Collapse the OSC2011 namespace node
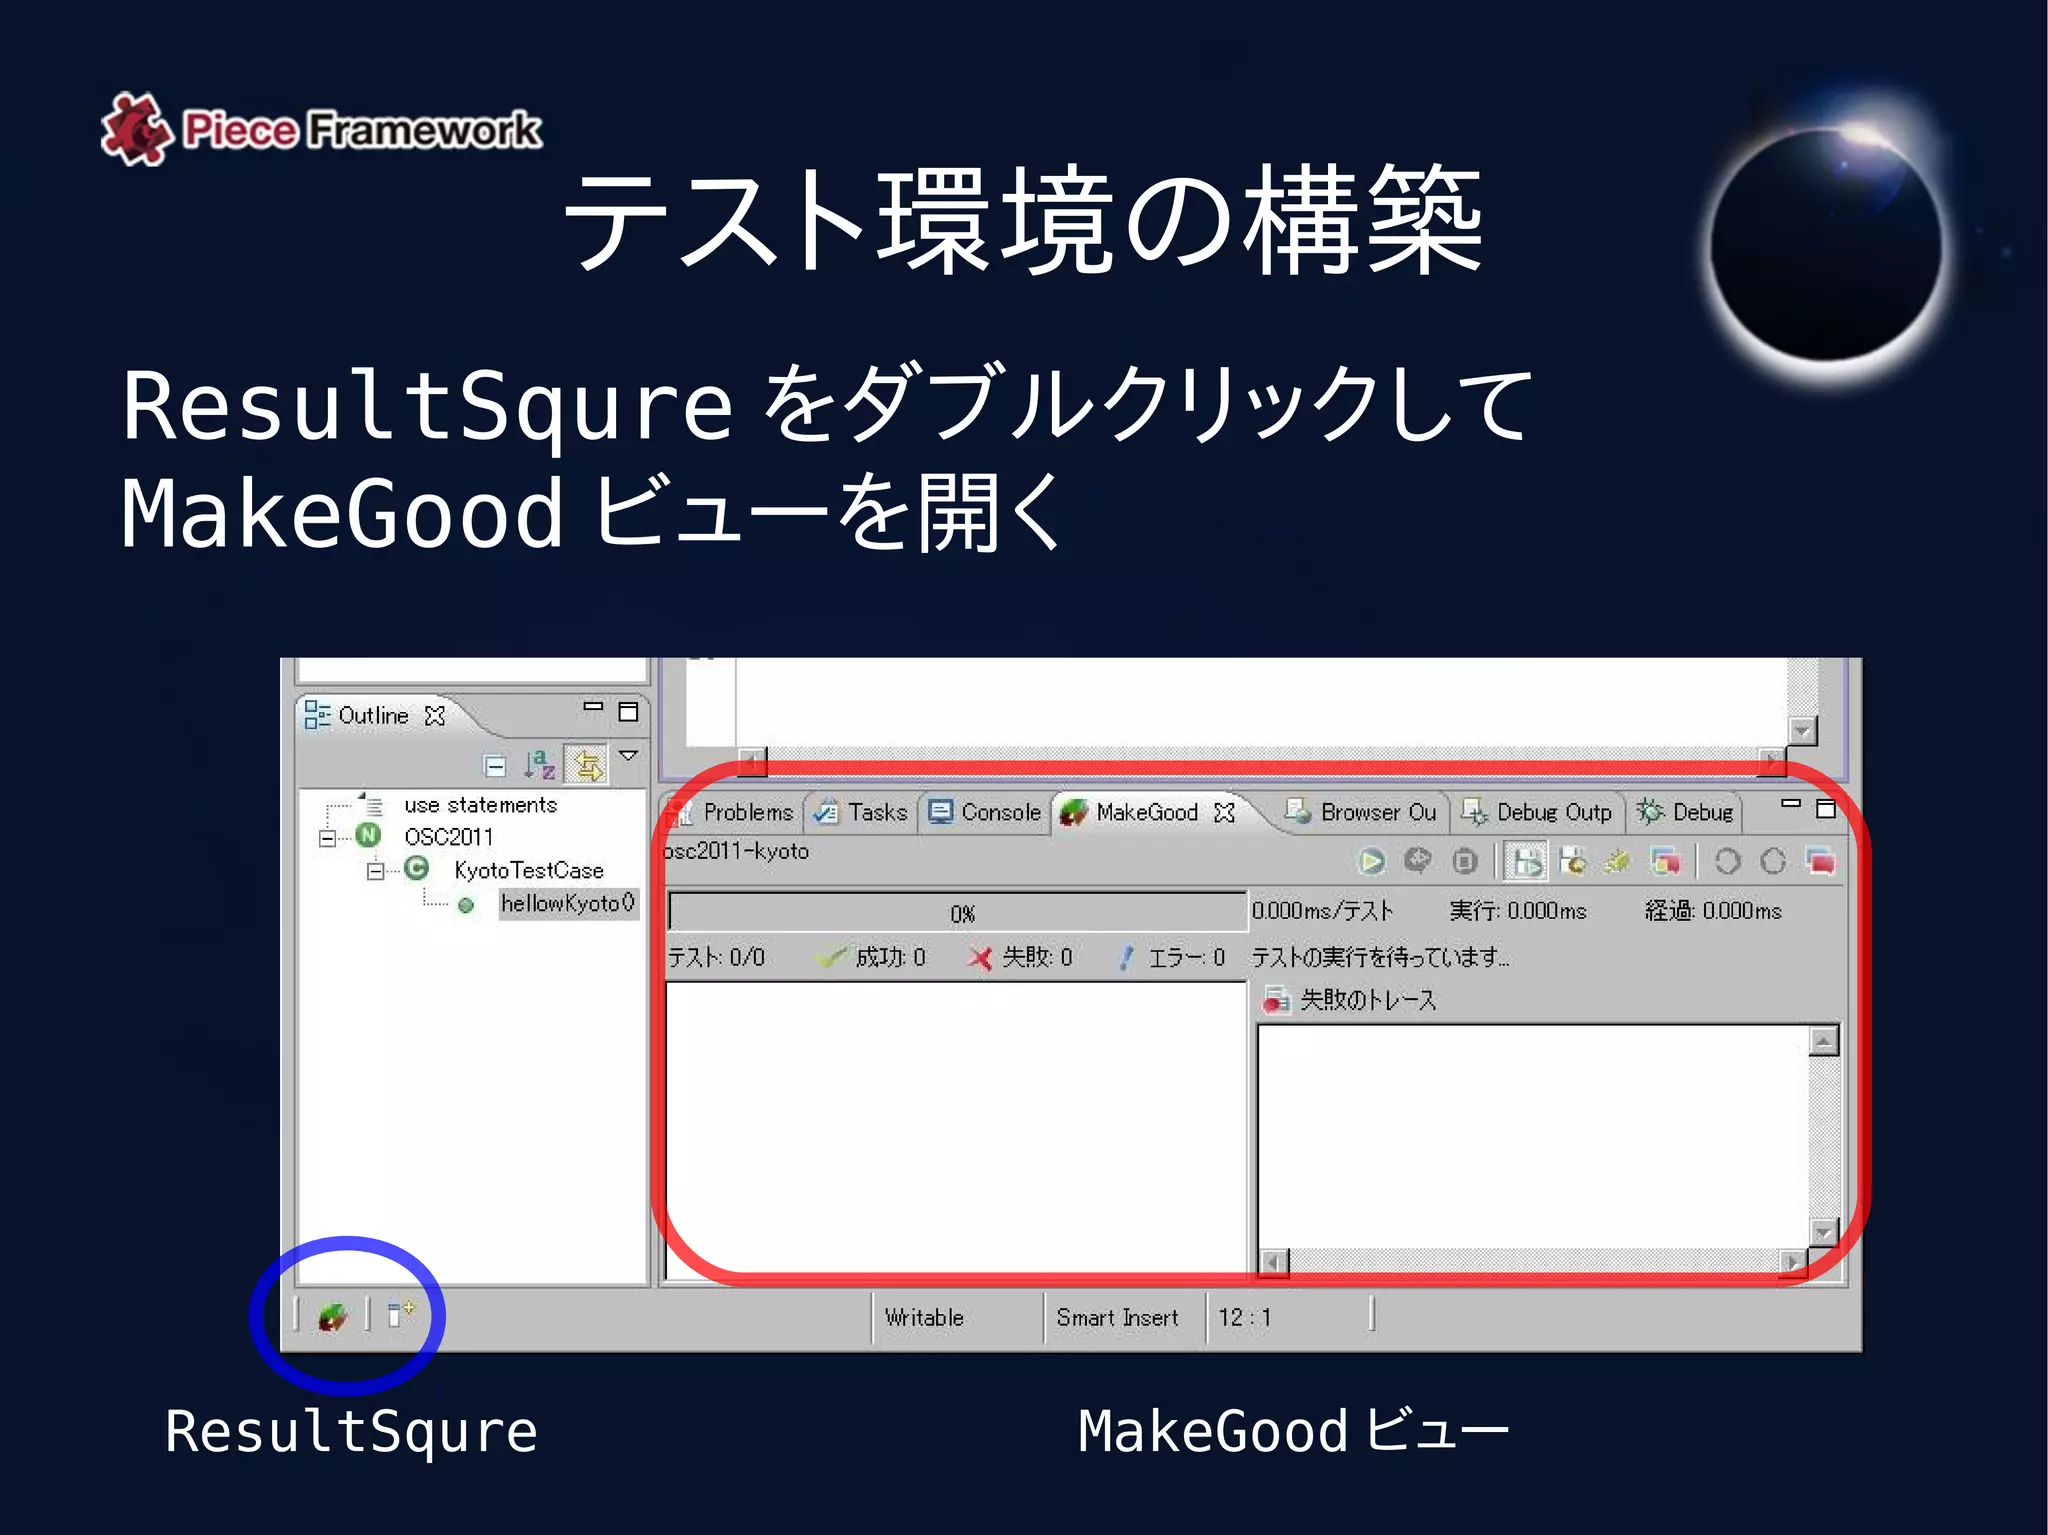 (327, 838)
